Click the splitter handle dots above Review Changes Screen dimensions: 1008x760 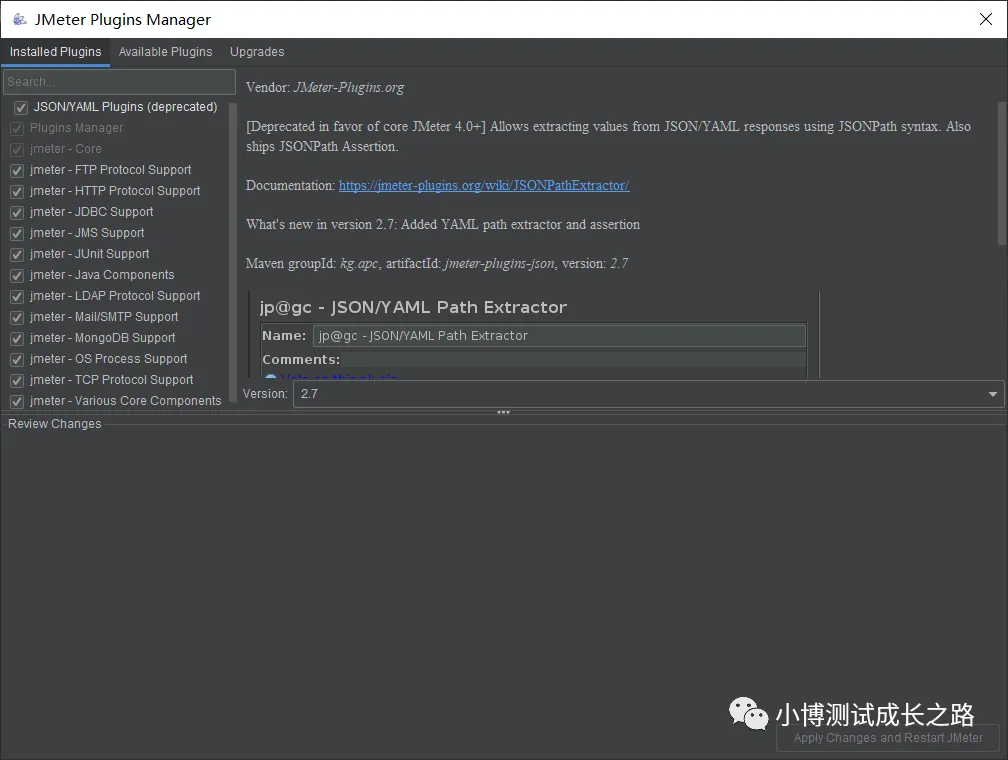503,412
